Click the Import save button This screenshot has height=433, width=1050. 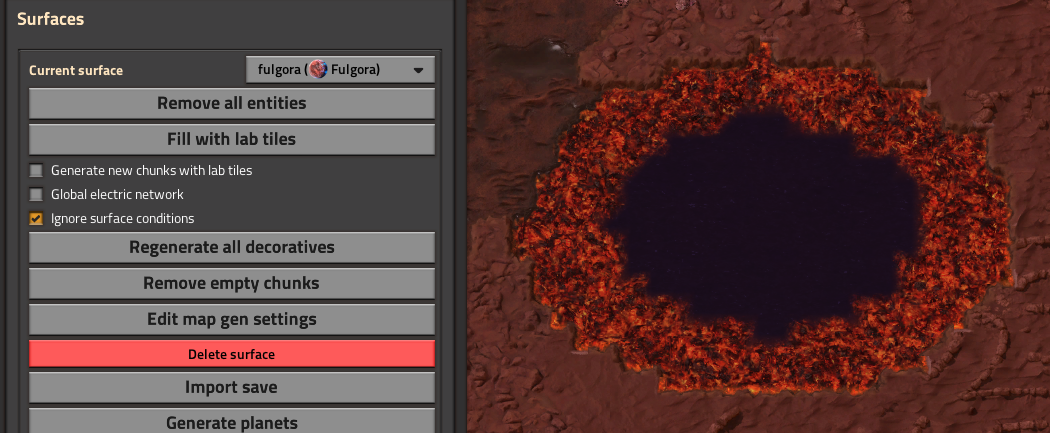coord(232,387)
